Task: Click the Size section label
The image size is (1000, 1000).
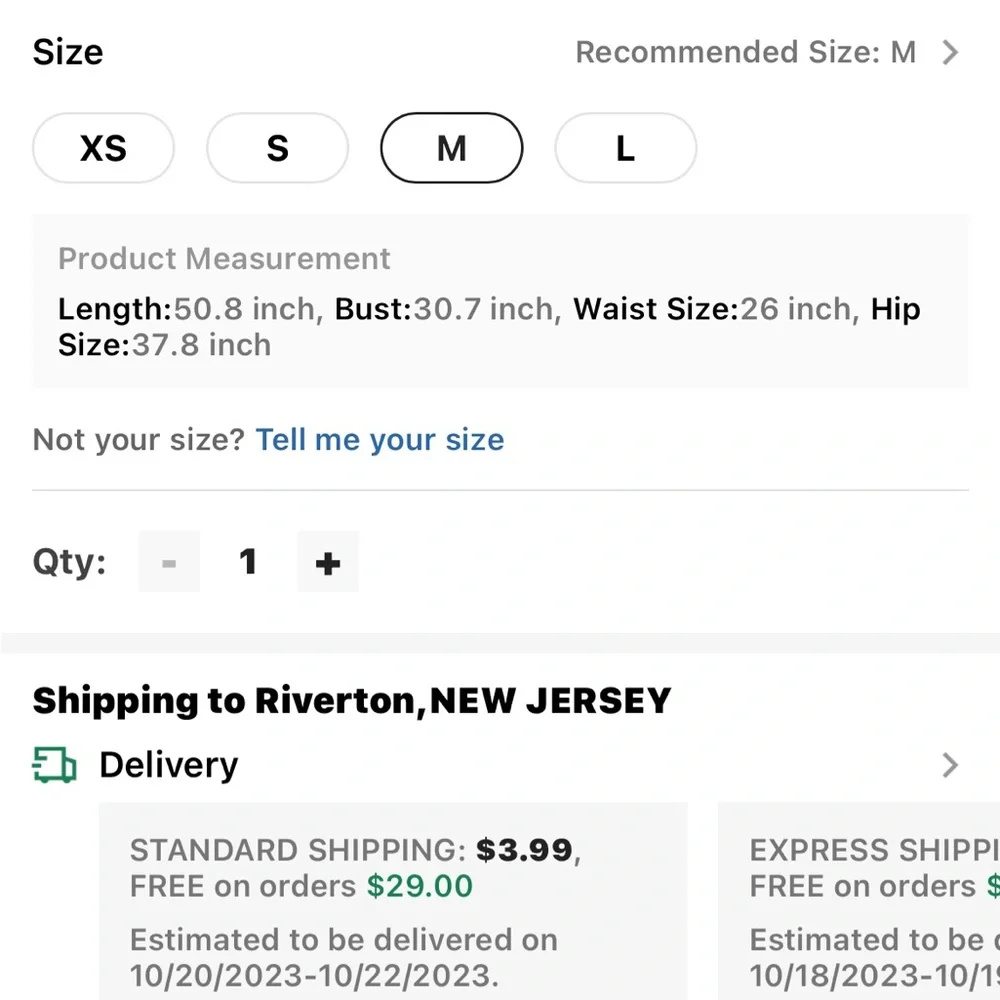Action: [x=68, y=53]
